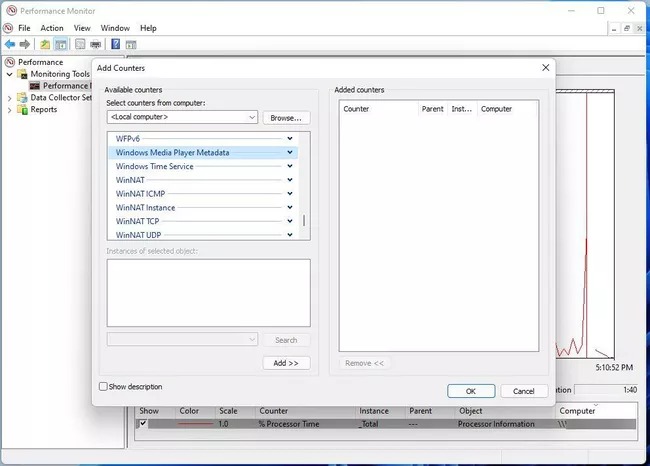The width and height of the screenshot is (650, 466).
Task: Click the Performance Monitor title bar app icon
Action: click(11, 10)
